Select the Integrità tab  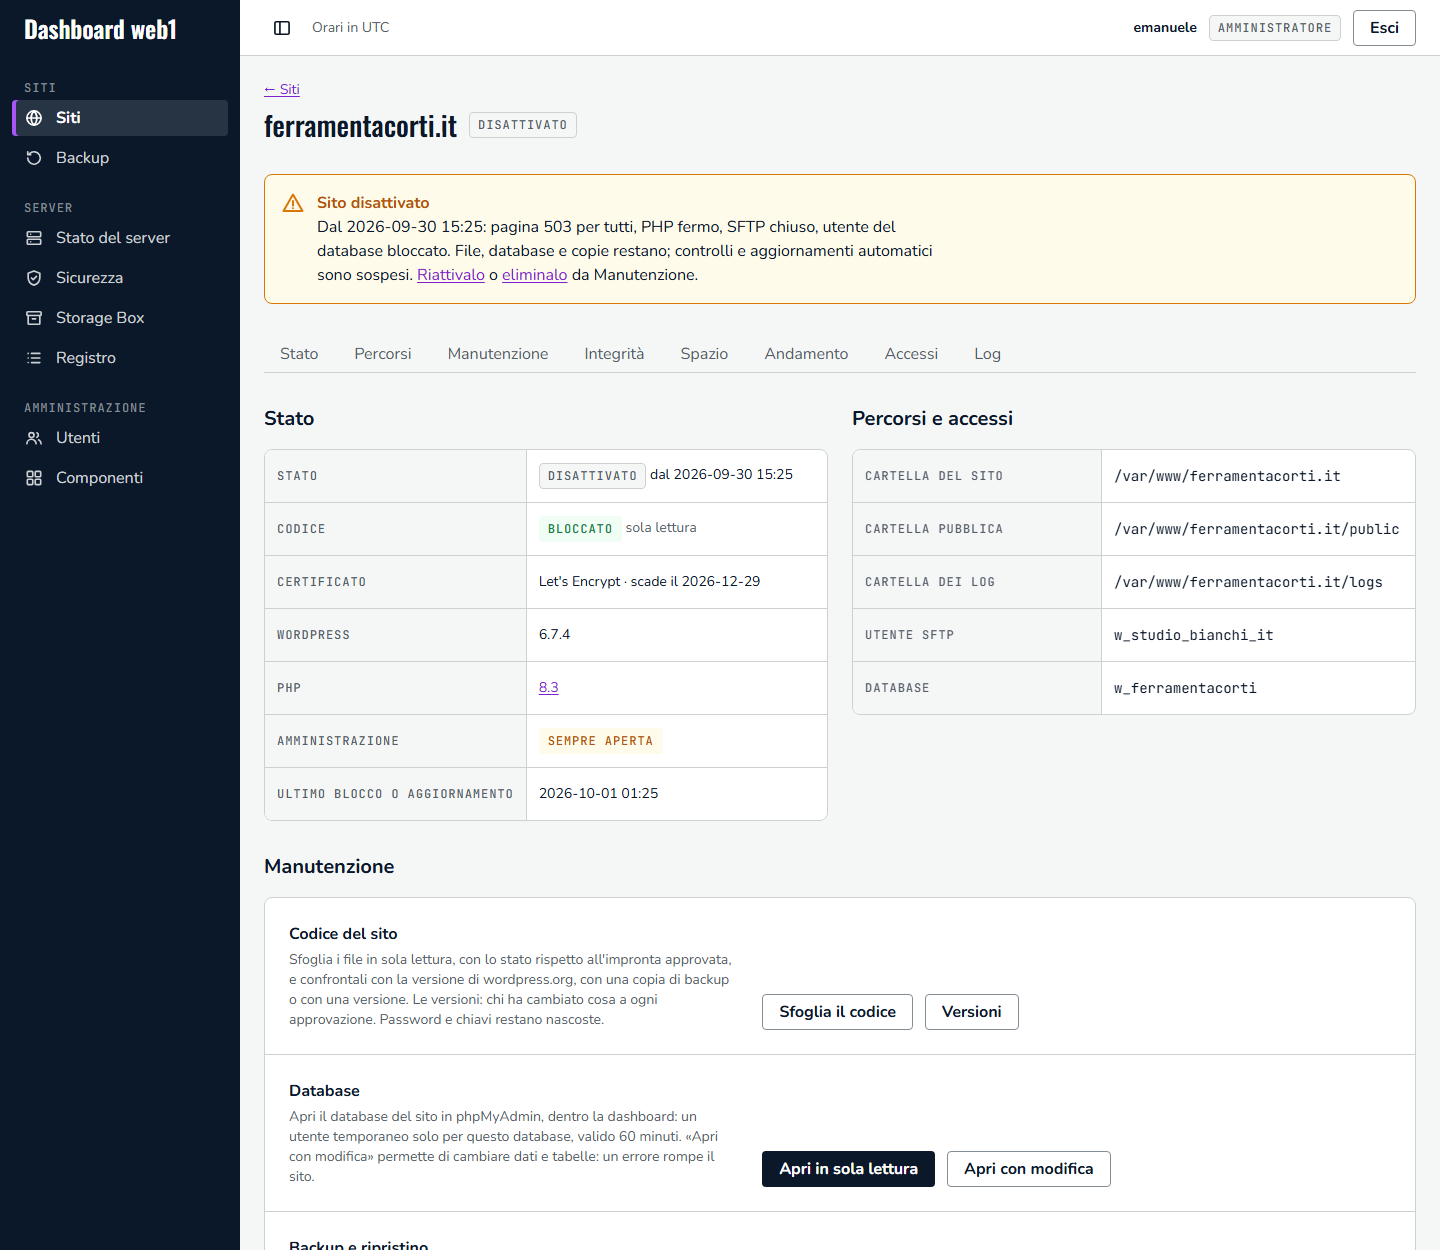pyautogui.click(x=614, y=354)
